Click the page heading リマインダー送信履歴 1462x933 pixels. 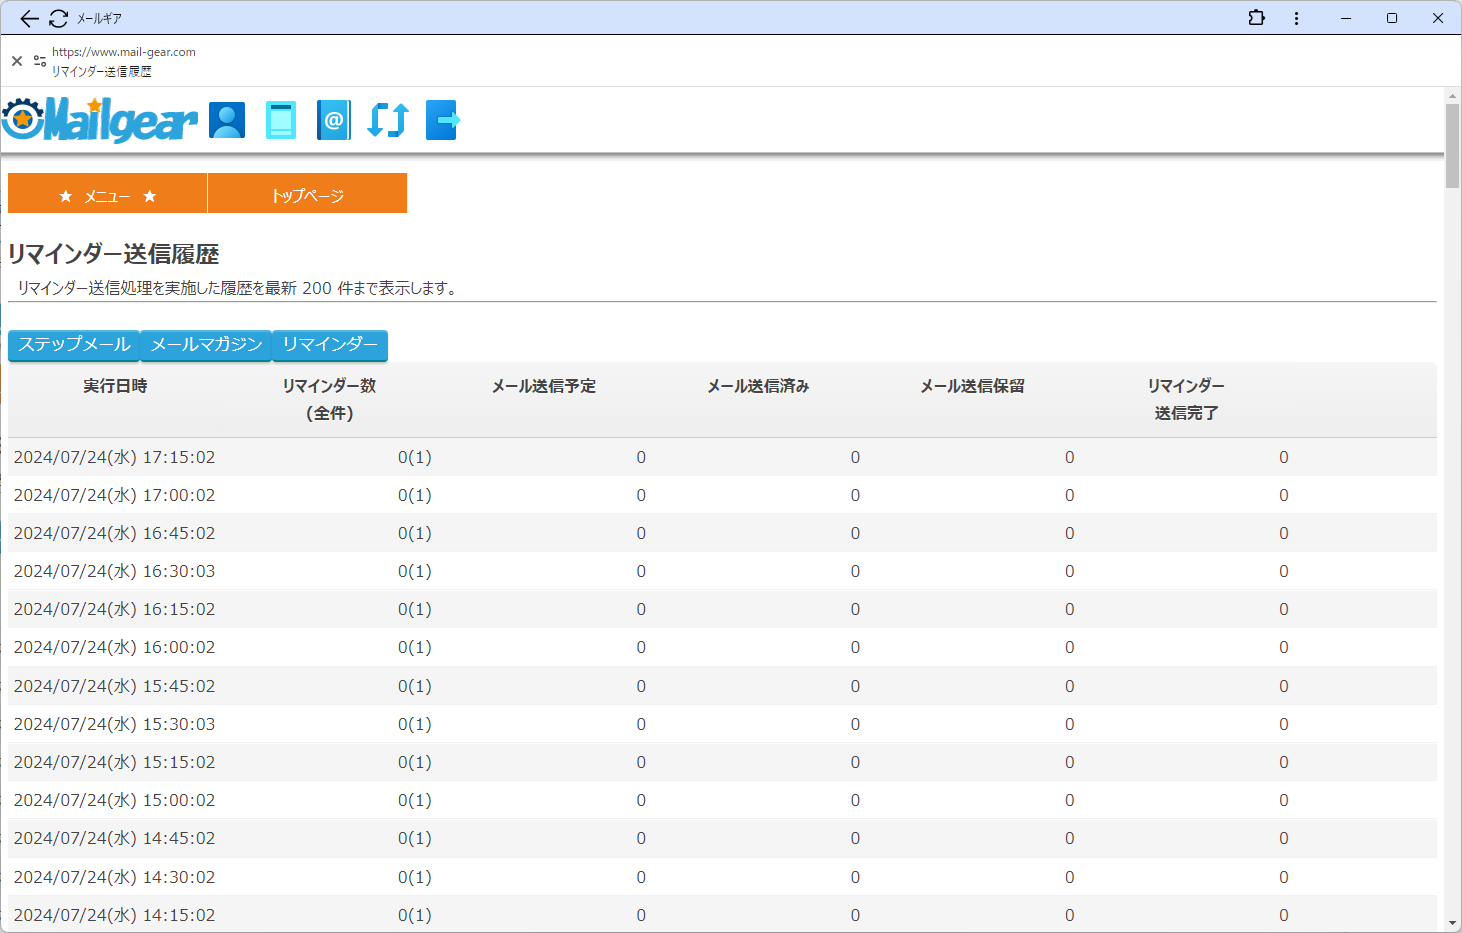pos(113,254)
